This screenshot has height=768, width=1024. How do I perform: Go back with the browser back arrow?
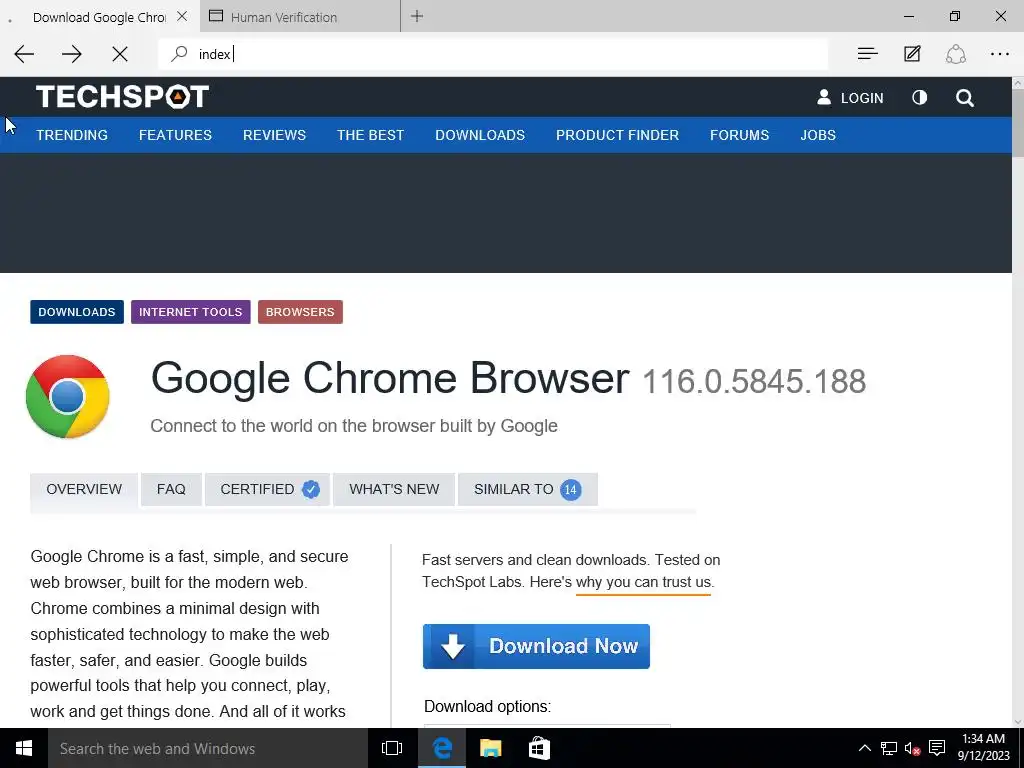[24, 54]
